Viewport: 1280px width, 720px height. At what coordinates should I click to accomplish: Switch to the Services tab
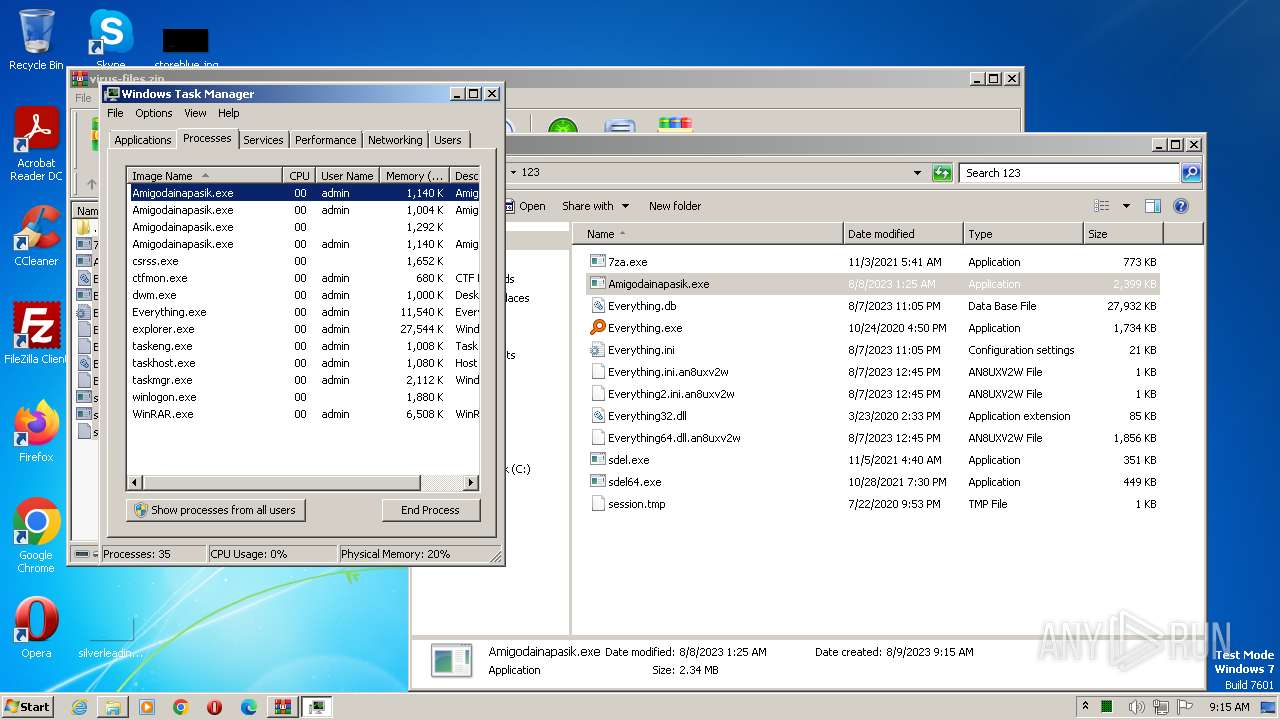coord(263,140)
